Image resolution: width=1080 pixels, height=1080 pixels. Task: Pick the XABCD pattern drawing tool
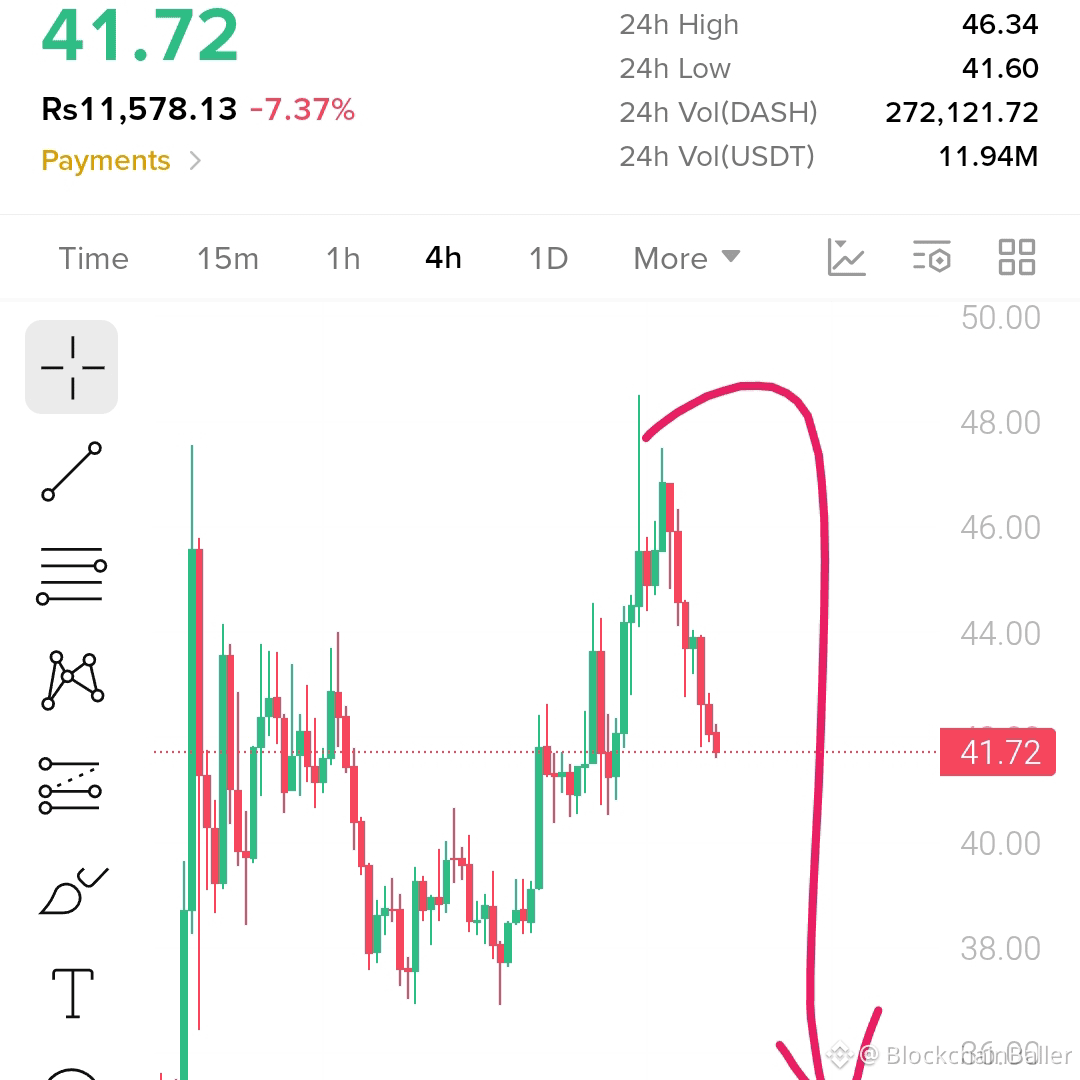[x=72, y=680]
